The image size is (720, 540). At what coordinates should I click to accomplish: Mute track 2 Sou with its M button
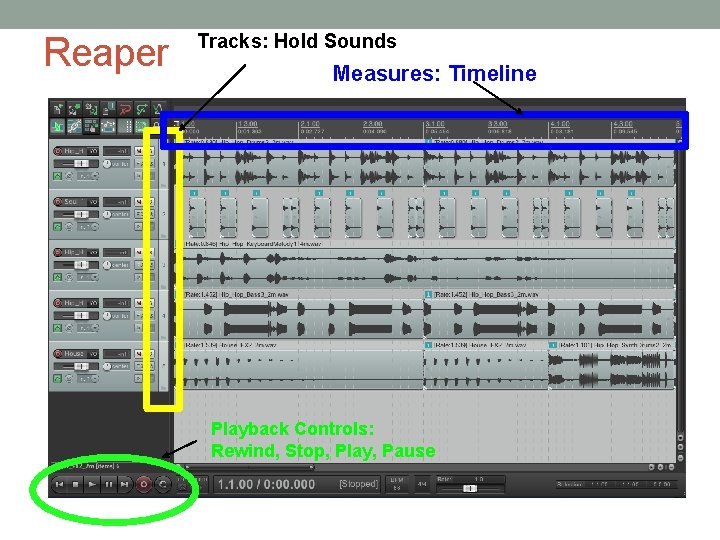[139, 202]
